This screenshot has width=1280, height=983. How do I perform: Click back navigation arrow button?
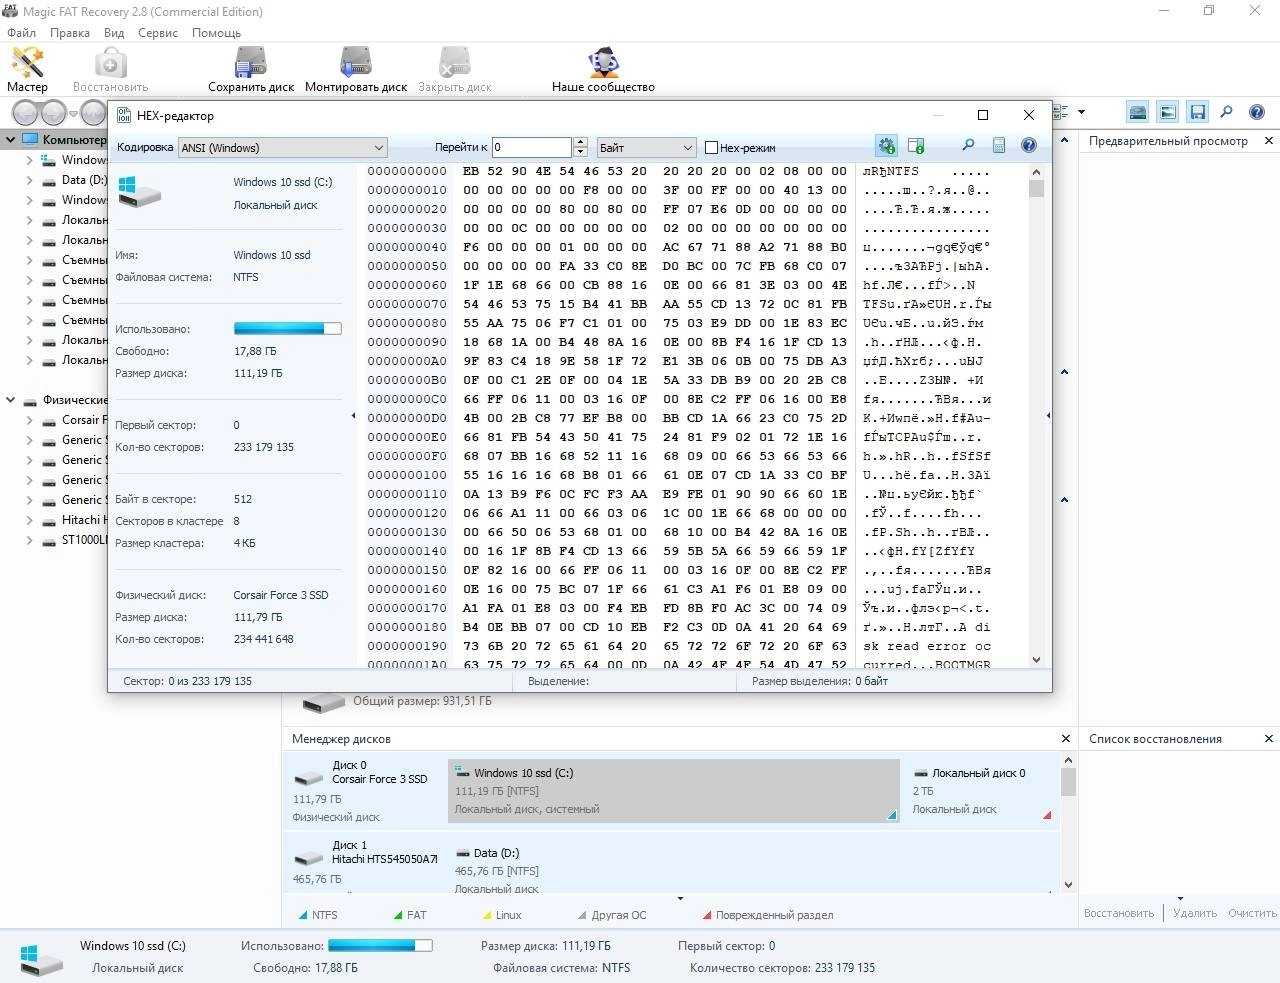(x=24, y=112)
